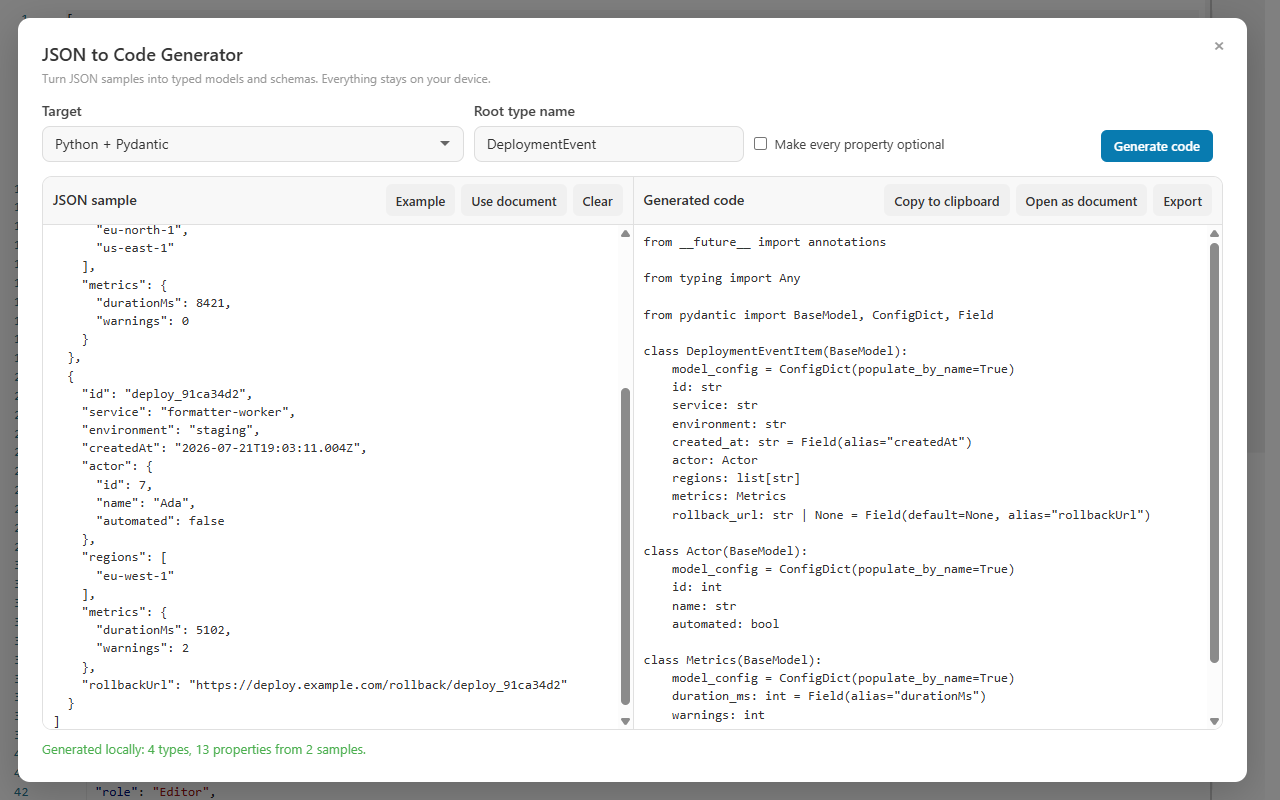The width and height of the screenshot is (1280, 800).
Task: Click the from typing import Any line
Action: coord(722,278)
